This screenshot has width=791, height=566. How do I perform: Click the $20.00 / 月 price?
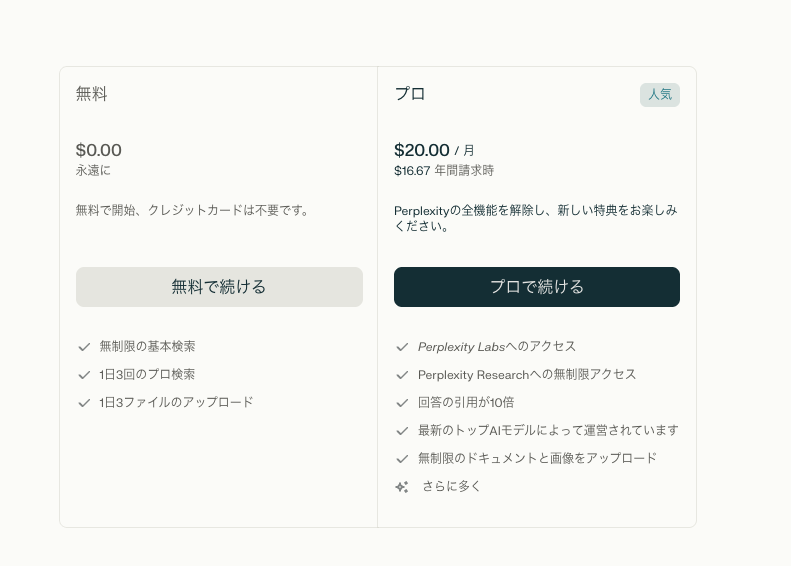pos(434,150)
